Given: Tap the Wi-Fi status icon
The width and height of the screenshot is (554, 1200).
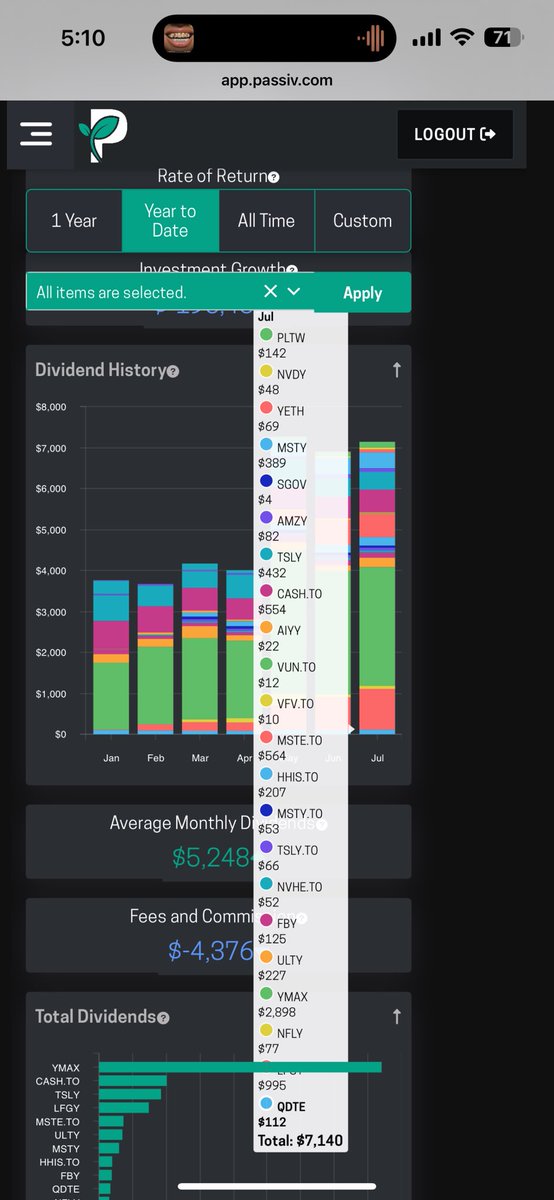Looking at the screenshot, I should 461,37.
